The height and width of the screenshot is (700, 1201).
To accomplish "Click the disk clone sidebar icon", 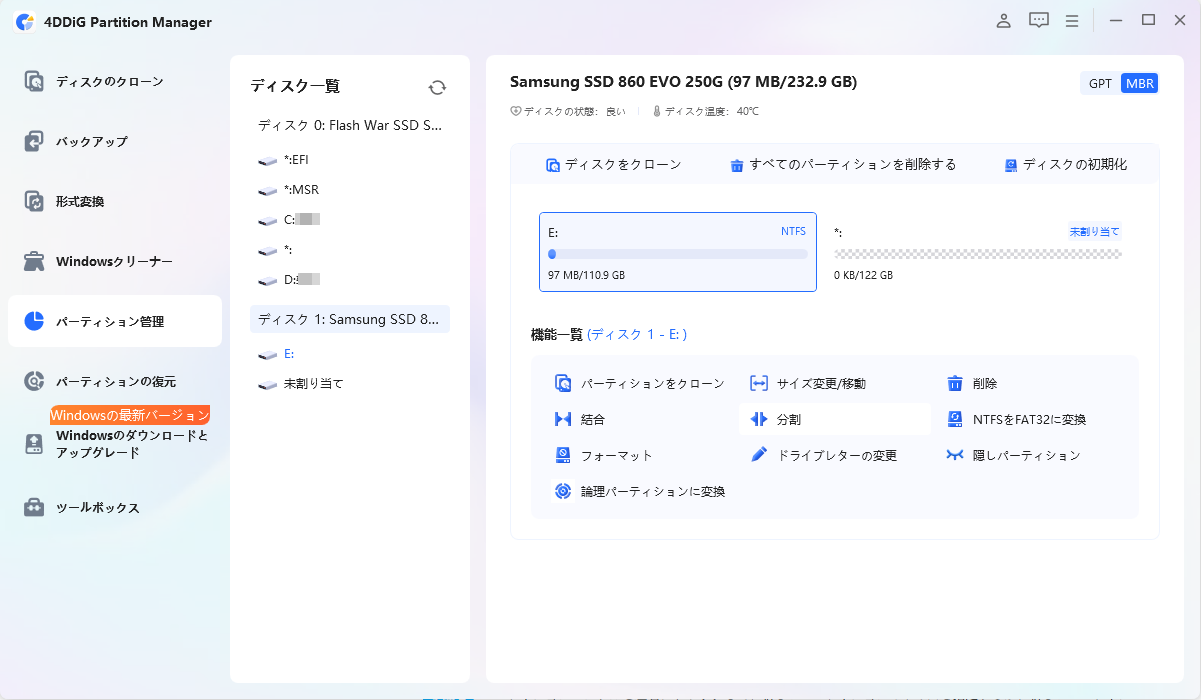I will (34, 81).
